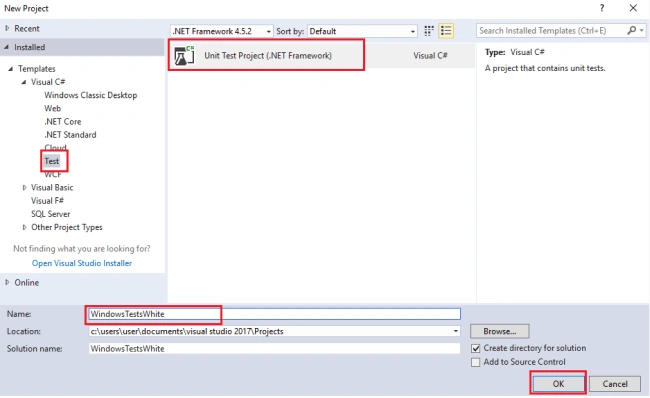This screenshot has width=650, height=398.
Task: Open the search options dropdown arrow
Action: click(641, 31)
